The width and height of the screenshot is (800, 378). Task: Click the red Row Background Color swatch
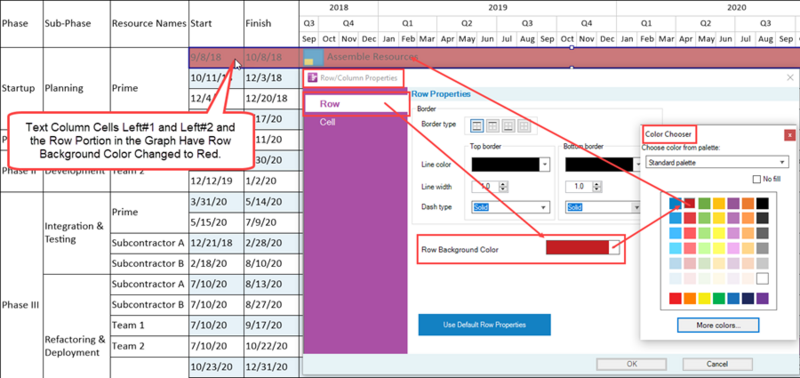pos(578,247)
